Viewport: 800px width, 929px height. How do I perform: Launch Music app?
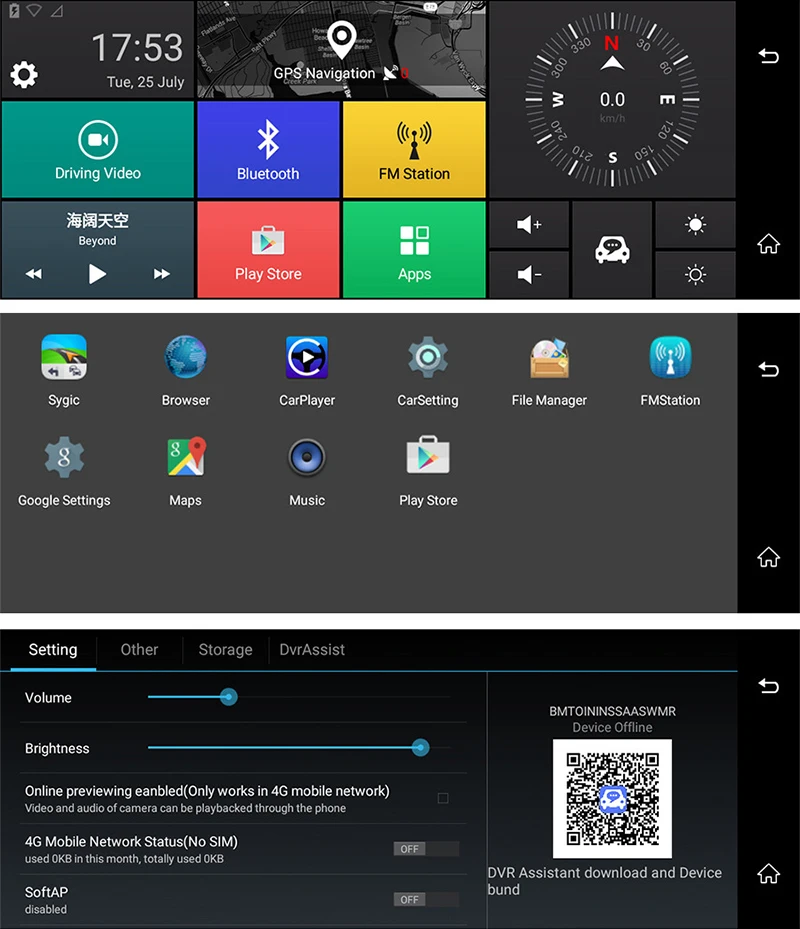pos(307,471)
